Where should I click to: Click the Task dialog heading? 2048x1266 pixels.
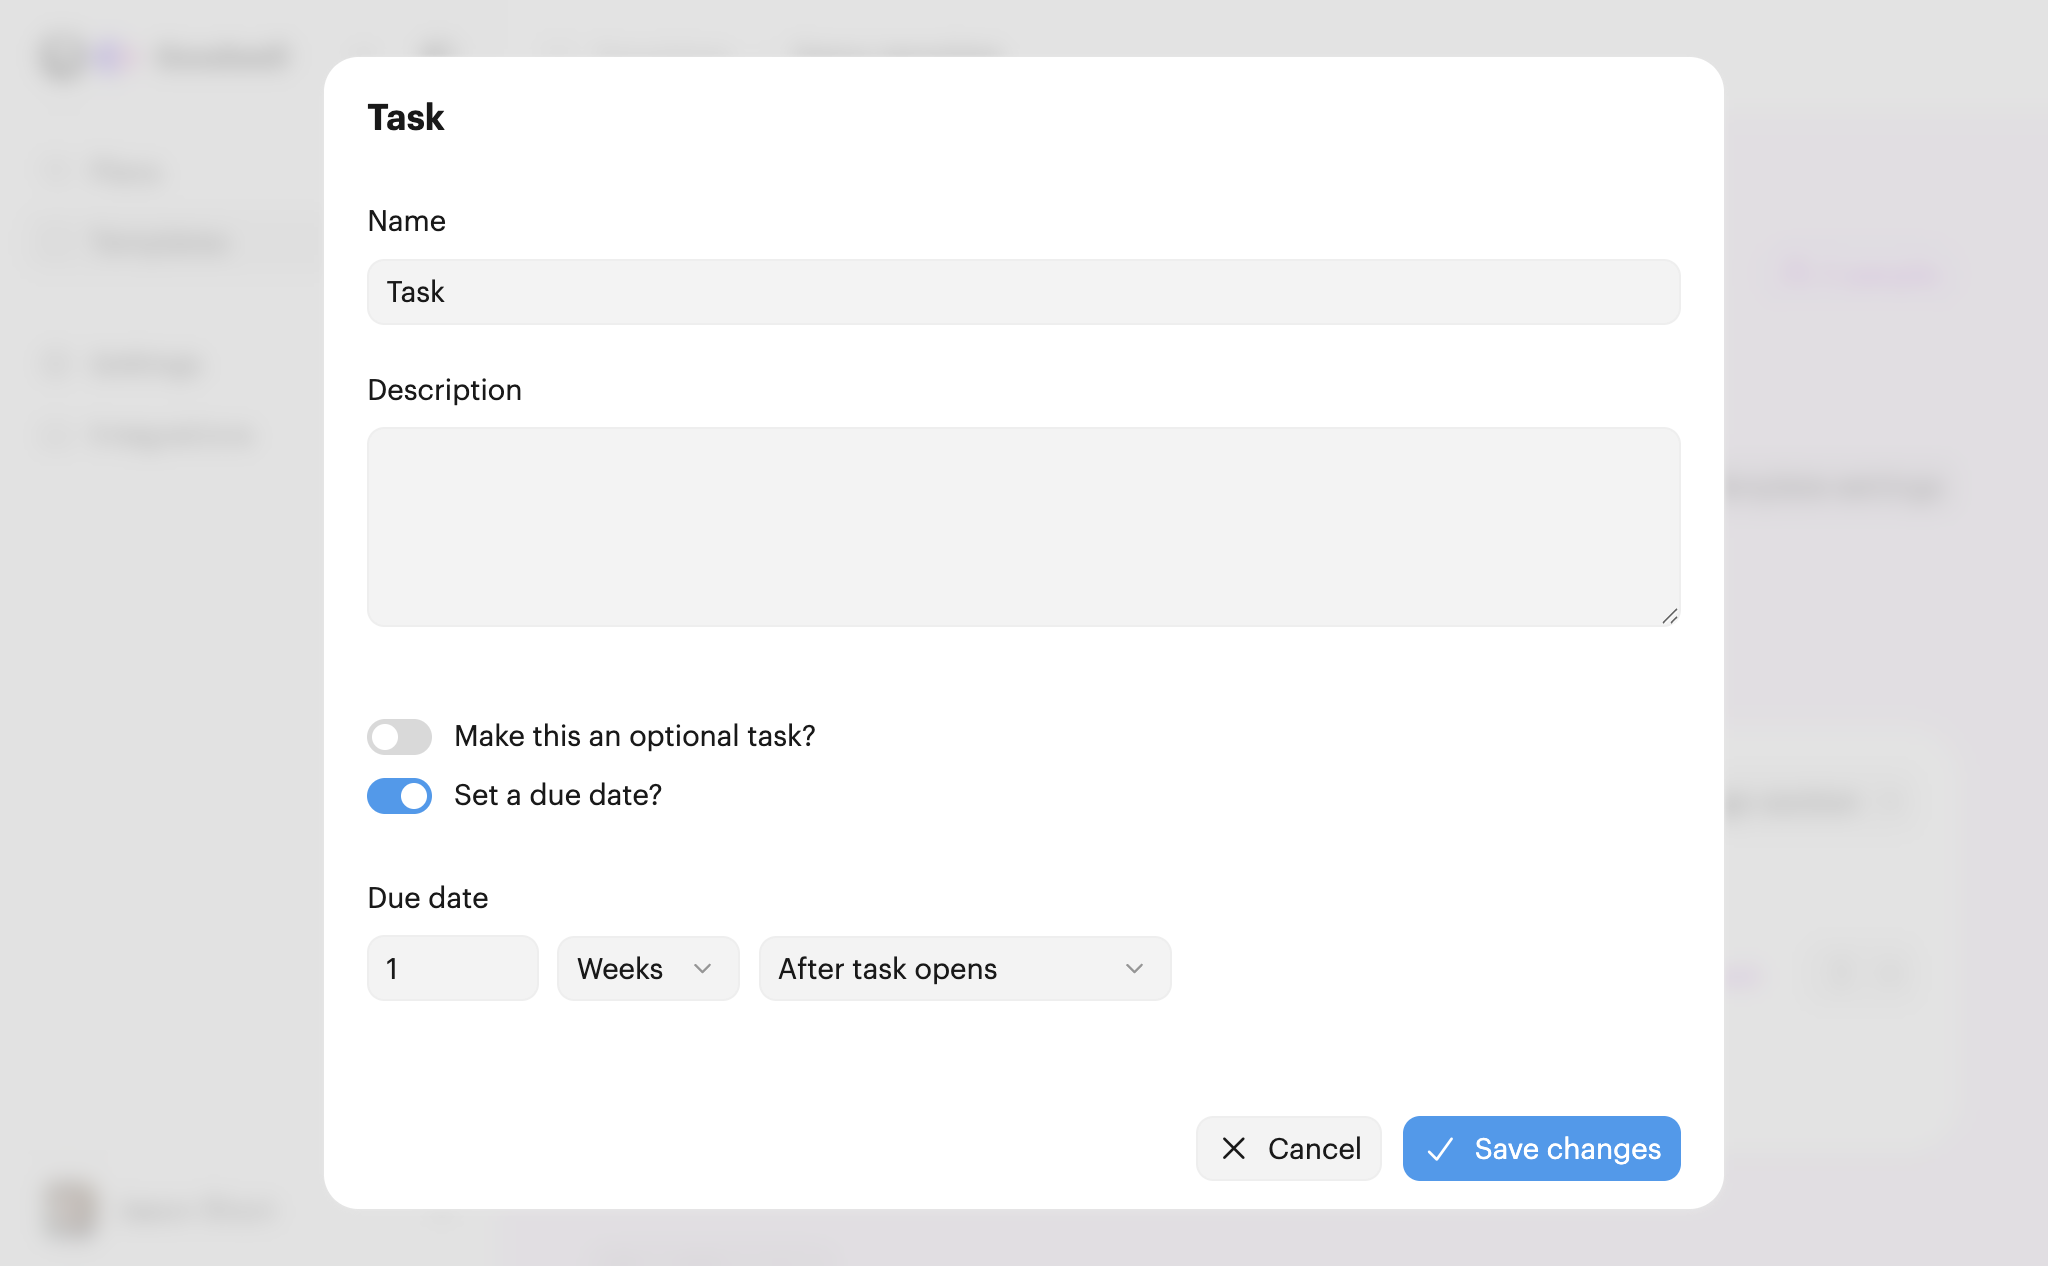[405, 118]
